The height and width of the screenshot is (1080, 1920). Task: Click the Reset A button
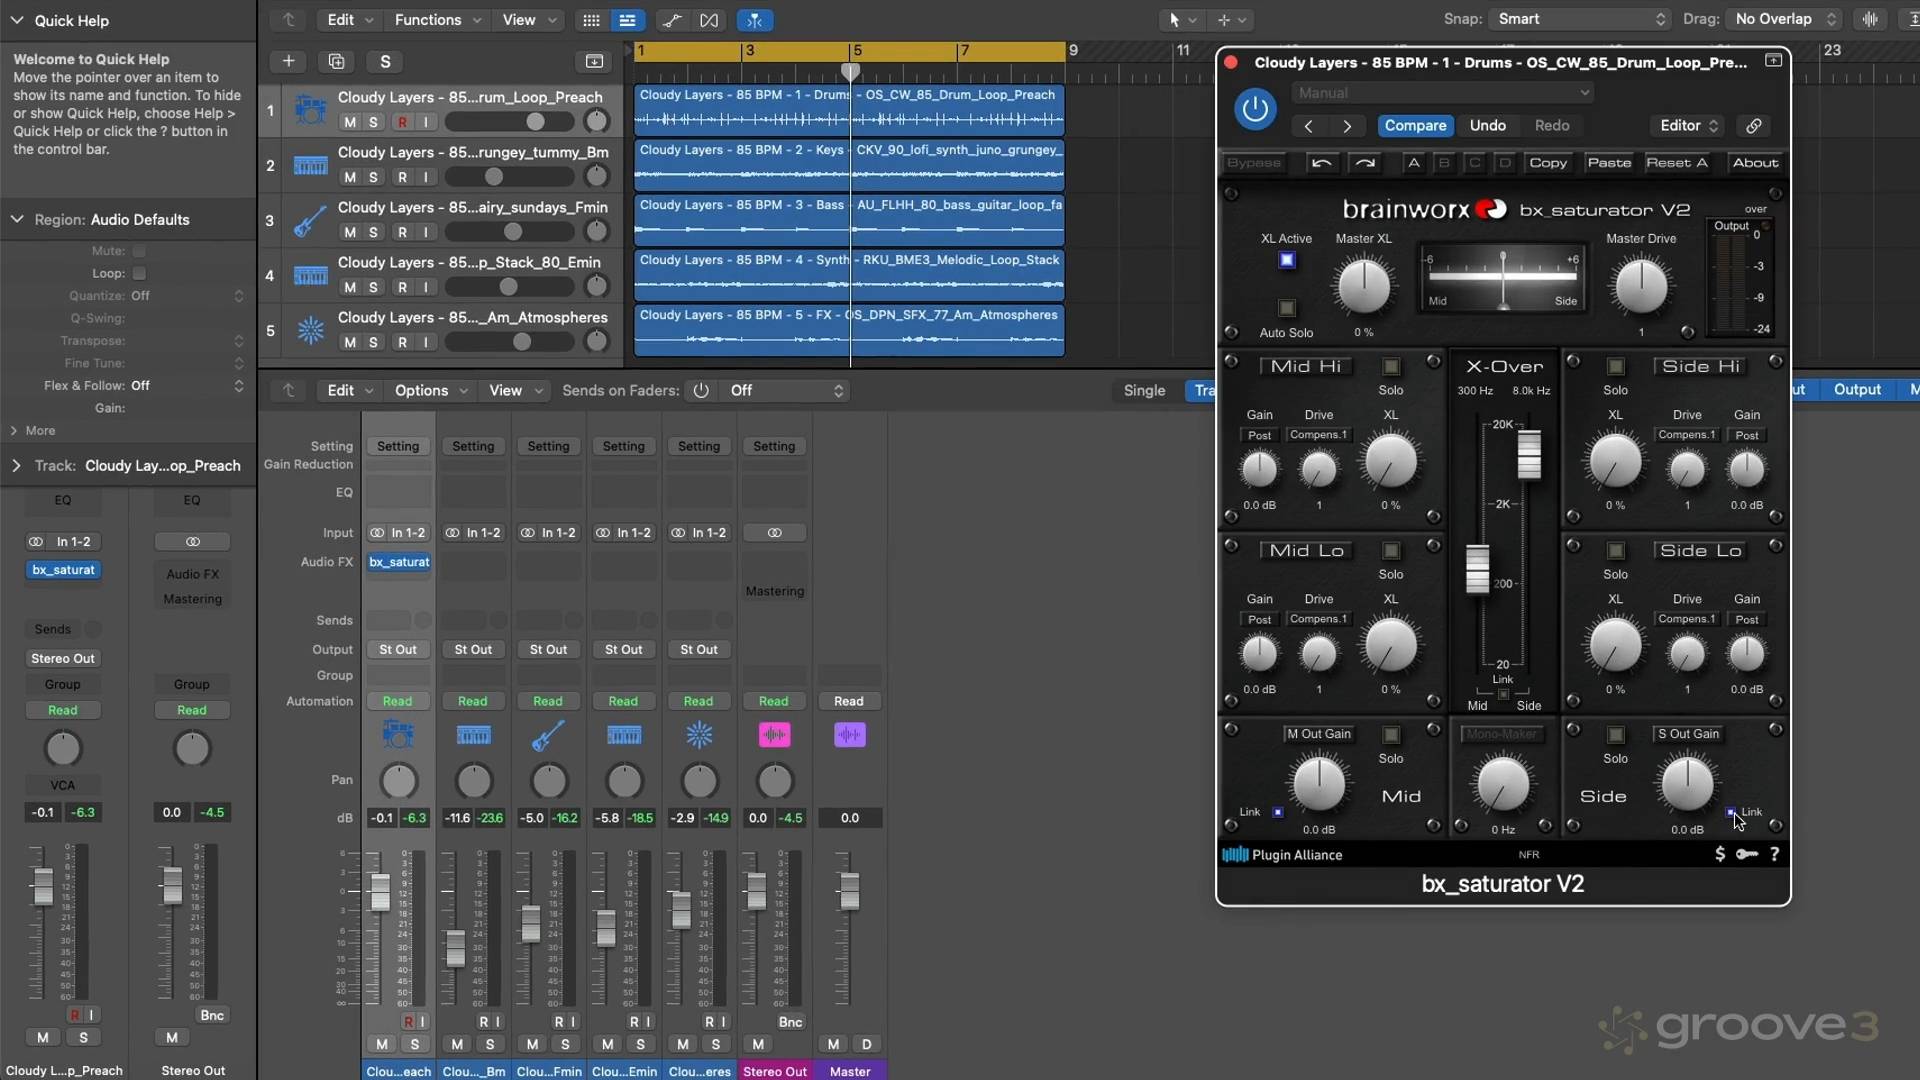pos(1676,163)
